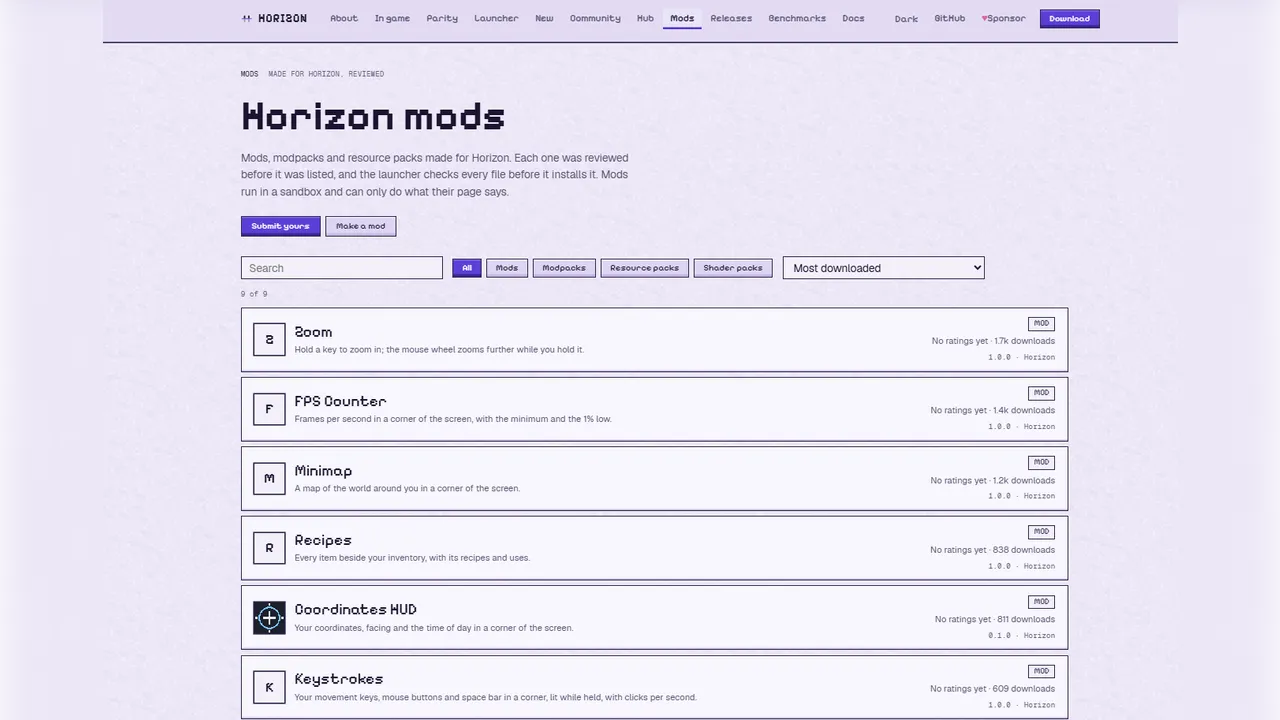Click the '9 of 9' results count
1280x720 pixels.
[254, 294]
